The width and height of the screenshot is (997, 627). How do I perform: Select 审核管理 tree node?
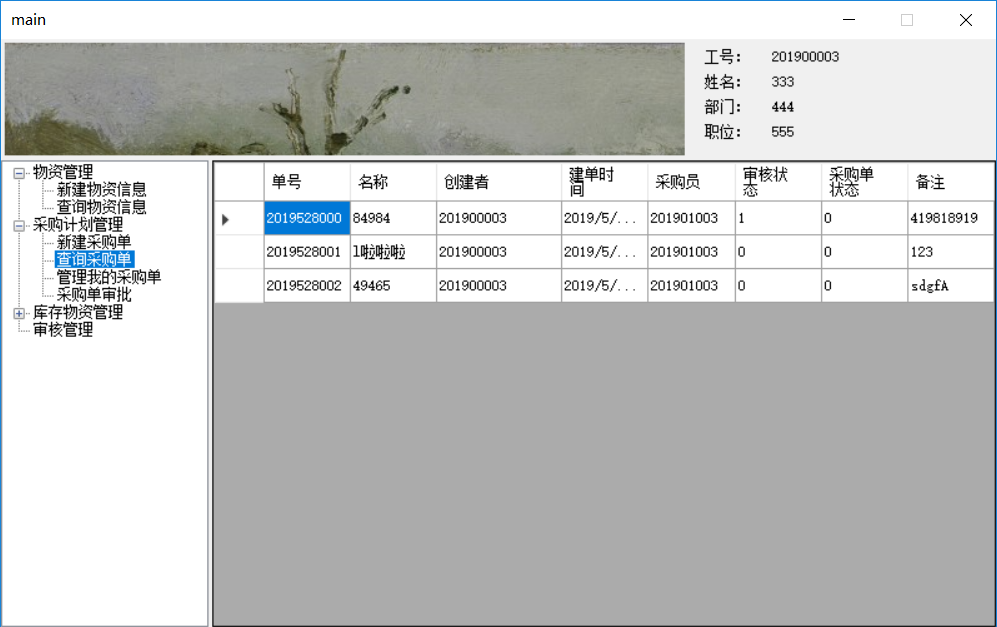pos(63,330)
